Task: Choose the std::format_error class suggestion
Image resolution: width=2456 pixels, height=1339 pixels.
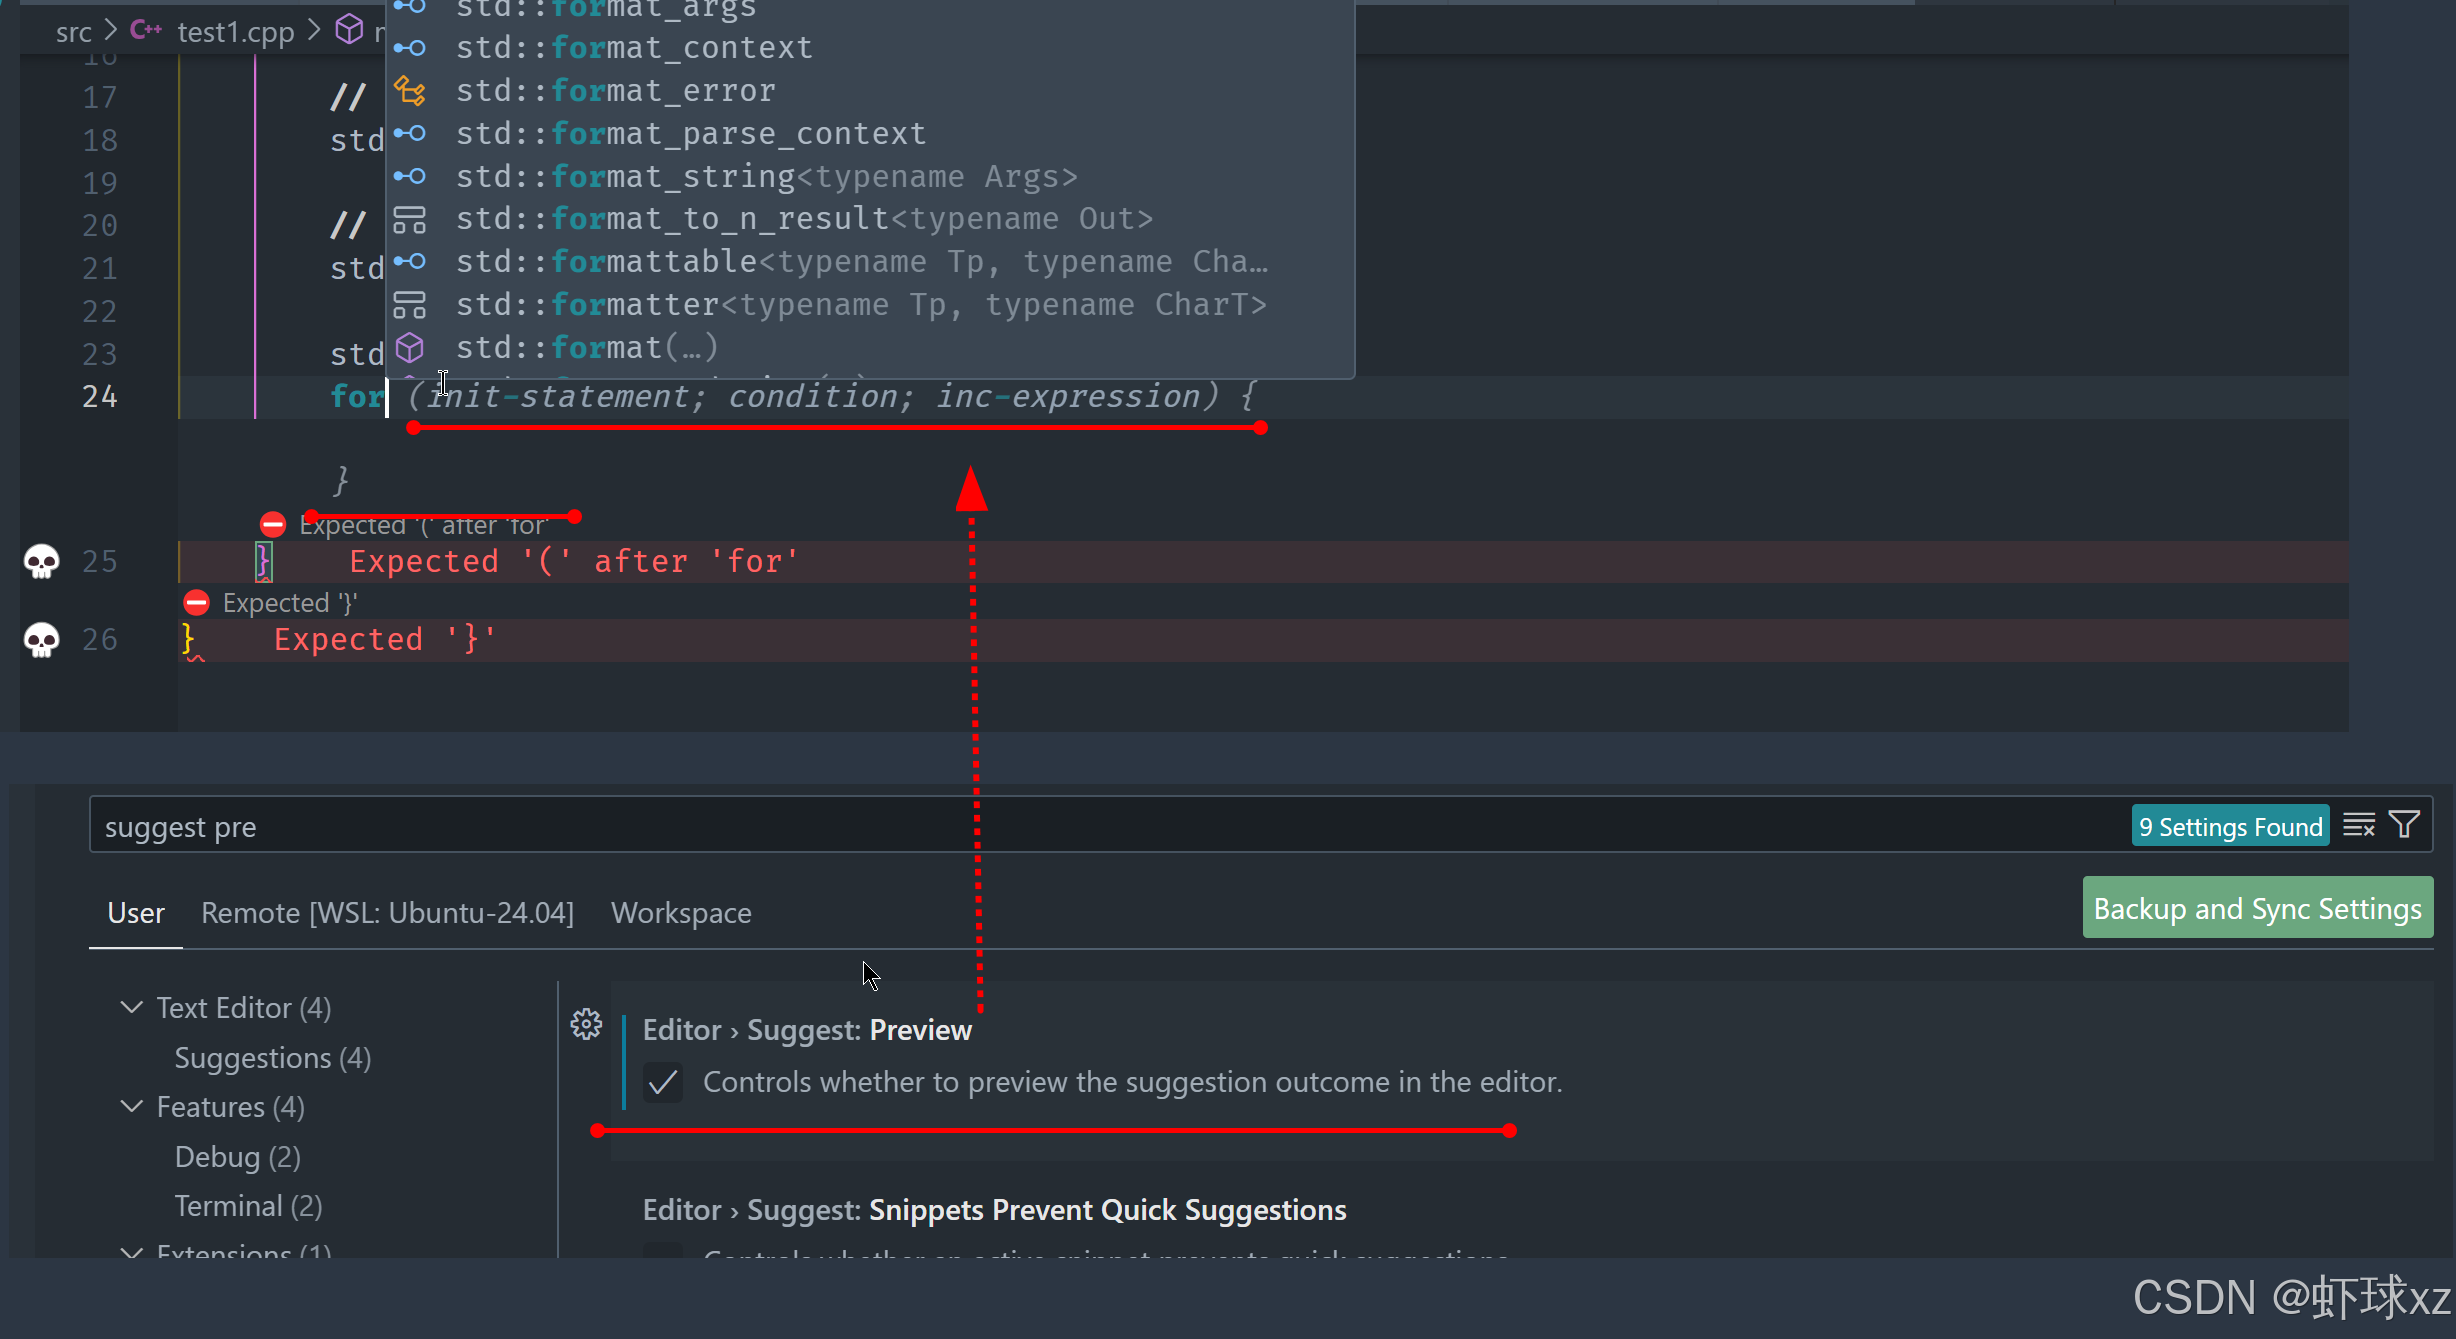Action: 615,91
